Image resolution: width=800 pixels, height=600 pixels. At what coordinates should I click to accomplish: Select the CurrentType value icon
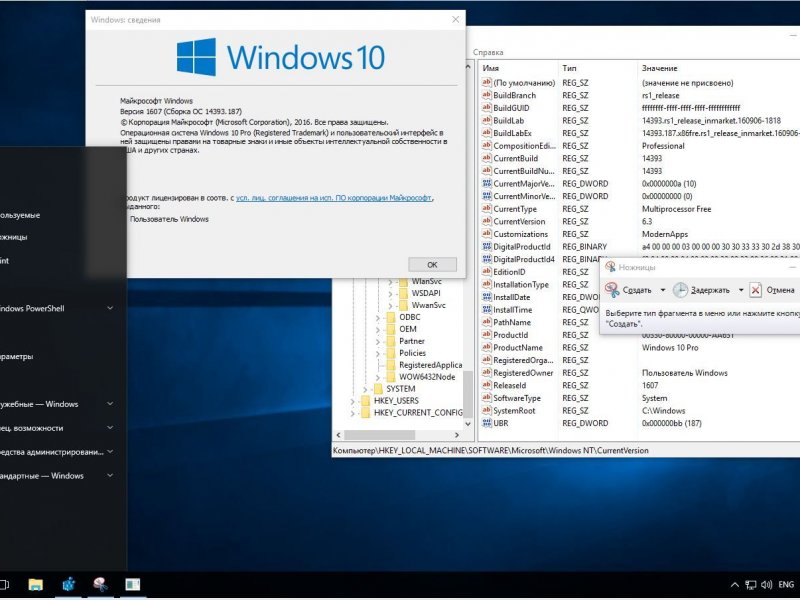486,209
